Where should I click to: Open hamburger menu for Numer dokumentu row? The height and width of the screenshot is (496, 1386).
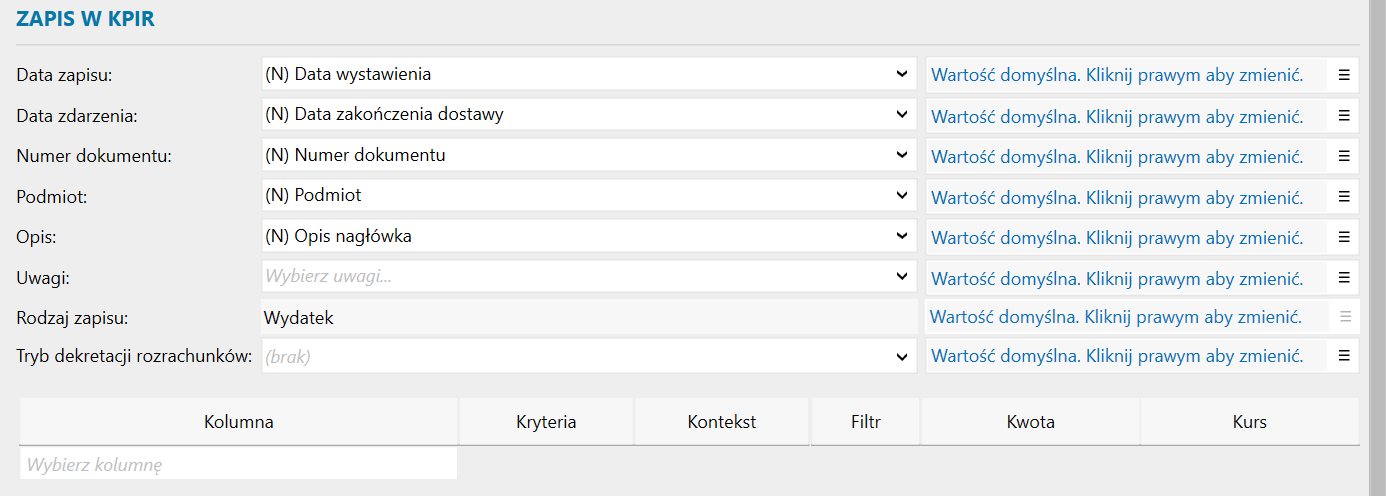[1344, 156]
